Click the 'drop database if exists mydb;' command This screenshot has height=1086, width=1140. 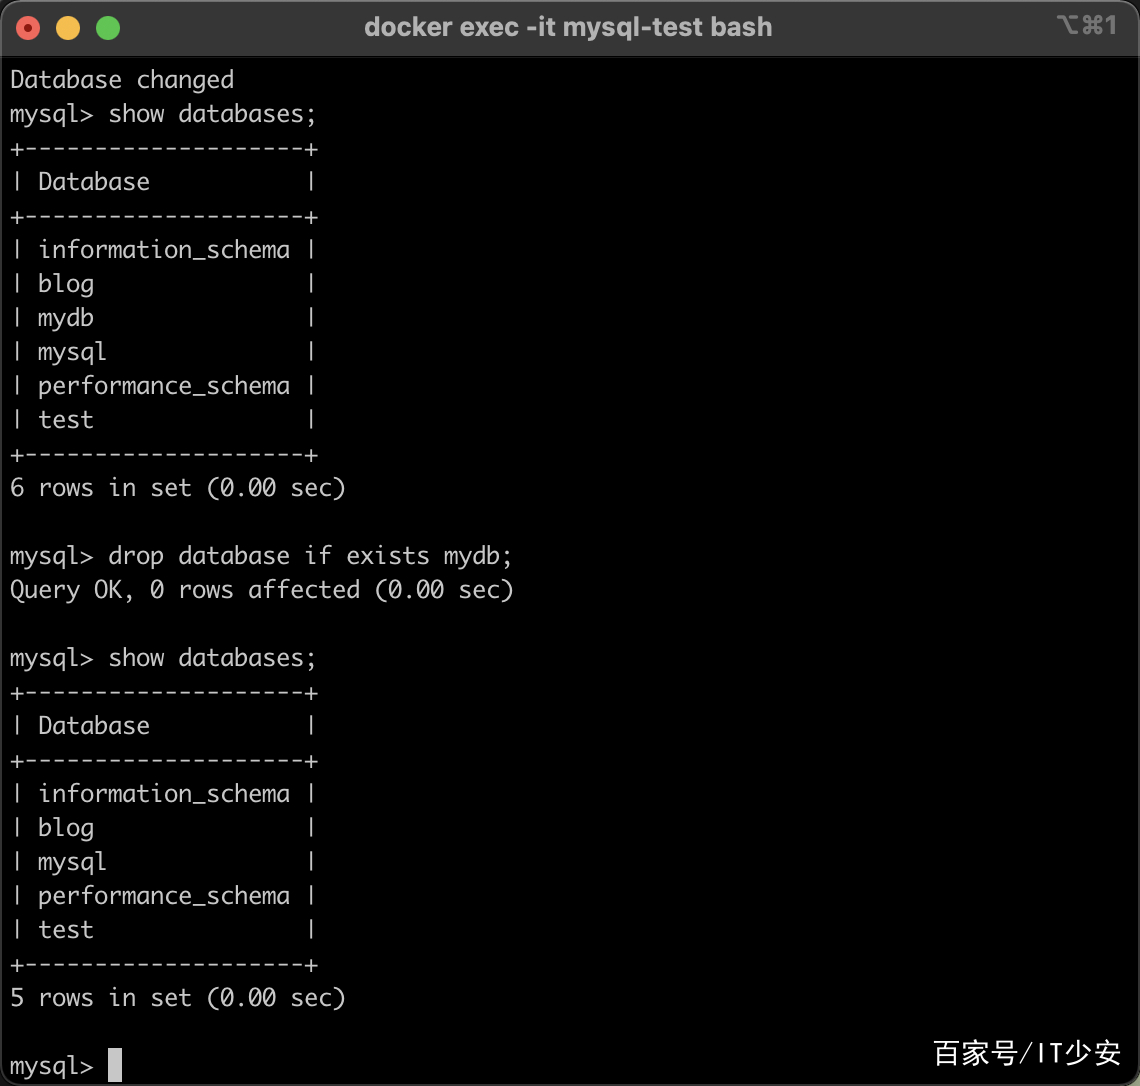(x=310, y=556)
